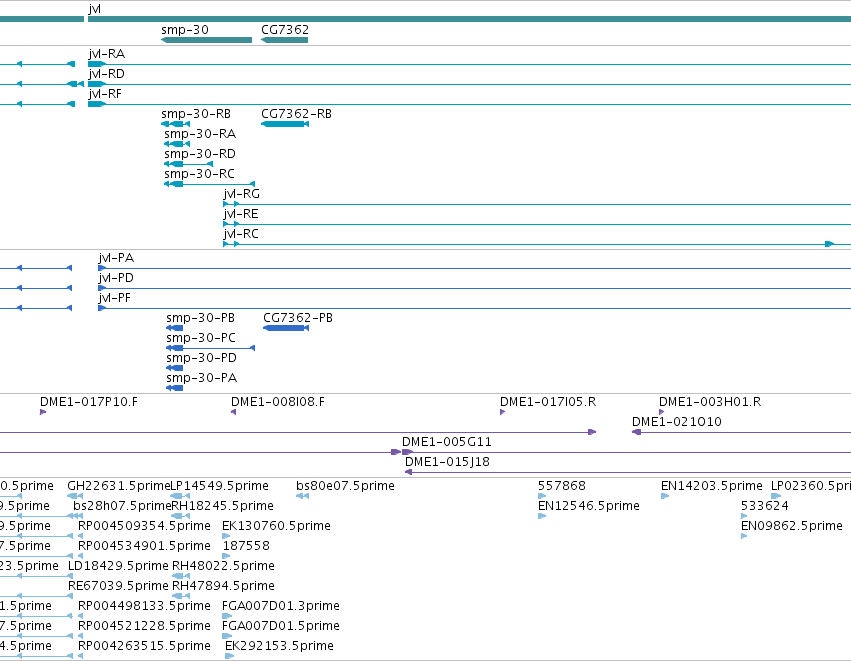Screen dimensions: 851x661
Task: Open EST GH22631.5prime
Action: 119,486
